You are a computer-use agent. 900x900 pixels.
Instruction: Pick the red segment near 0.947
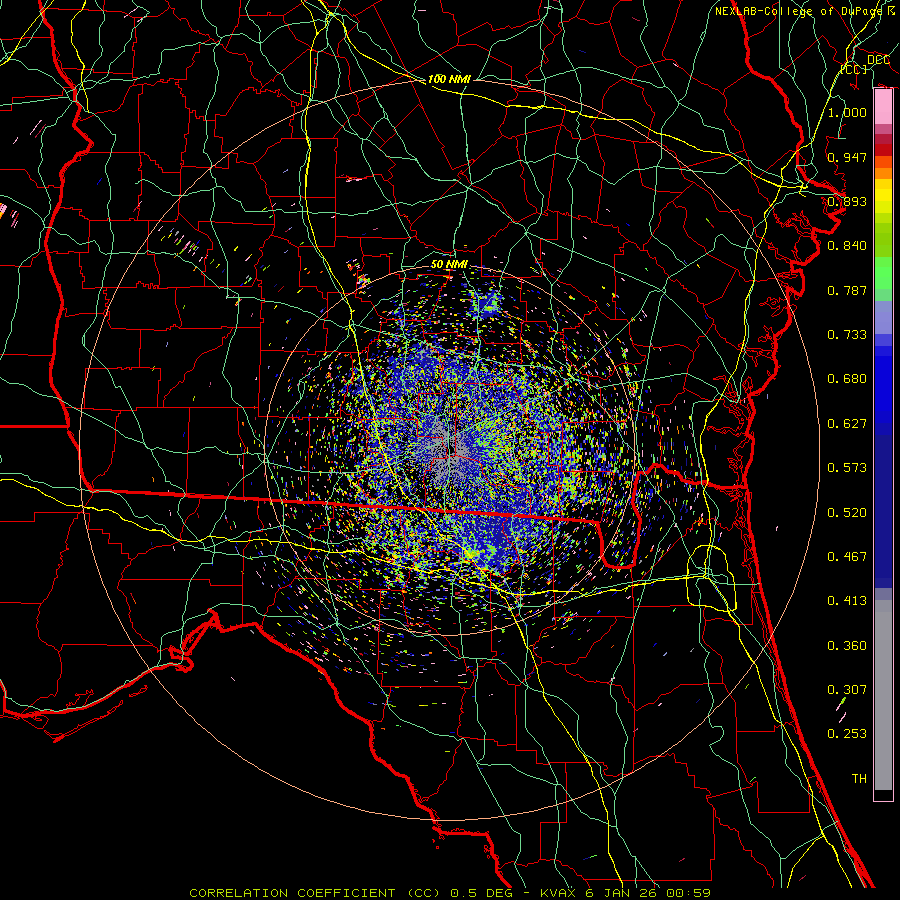click(883, 150)
